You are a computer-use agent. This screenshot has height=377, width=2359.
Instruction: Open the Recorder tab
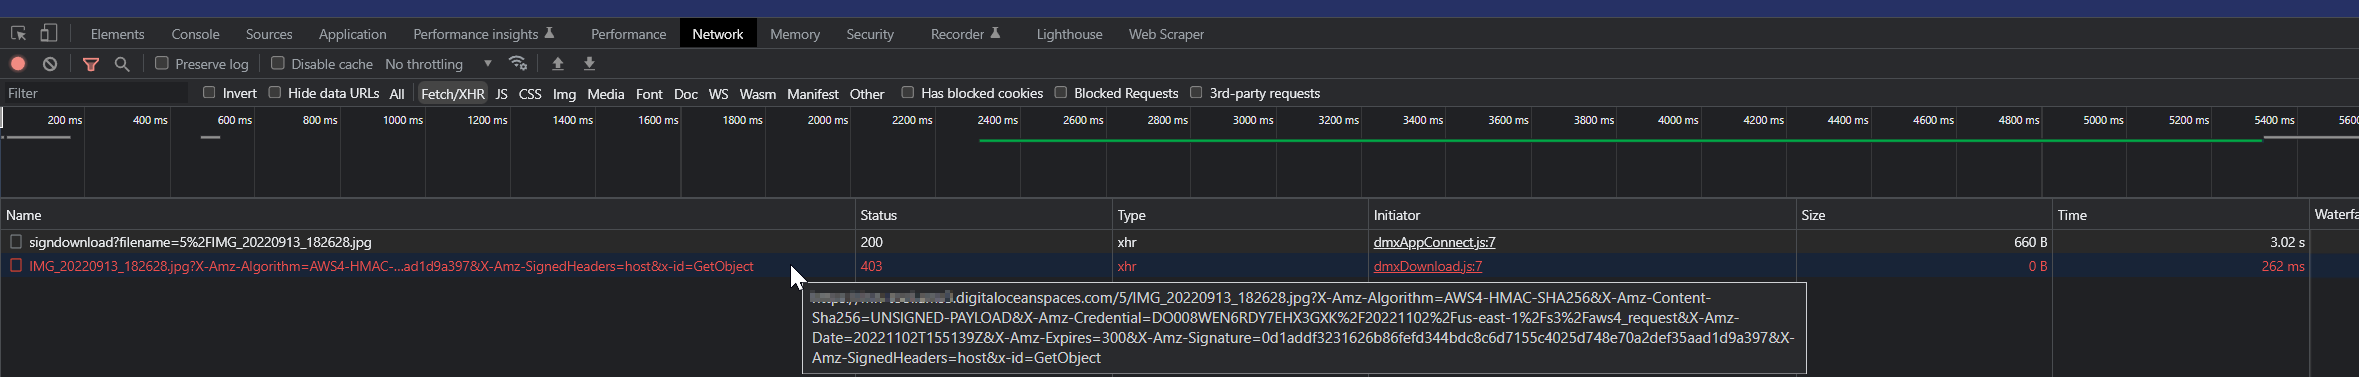pos(965,34)
